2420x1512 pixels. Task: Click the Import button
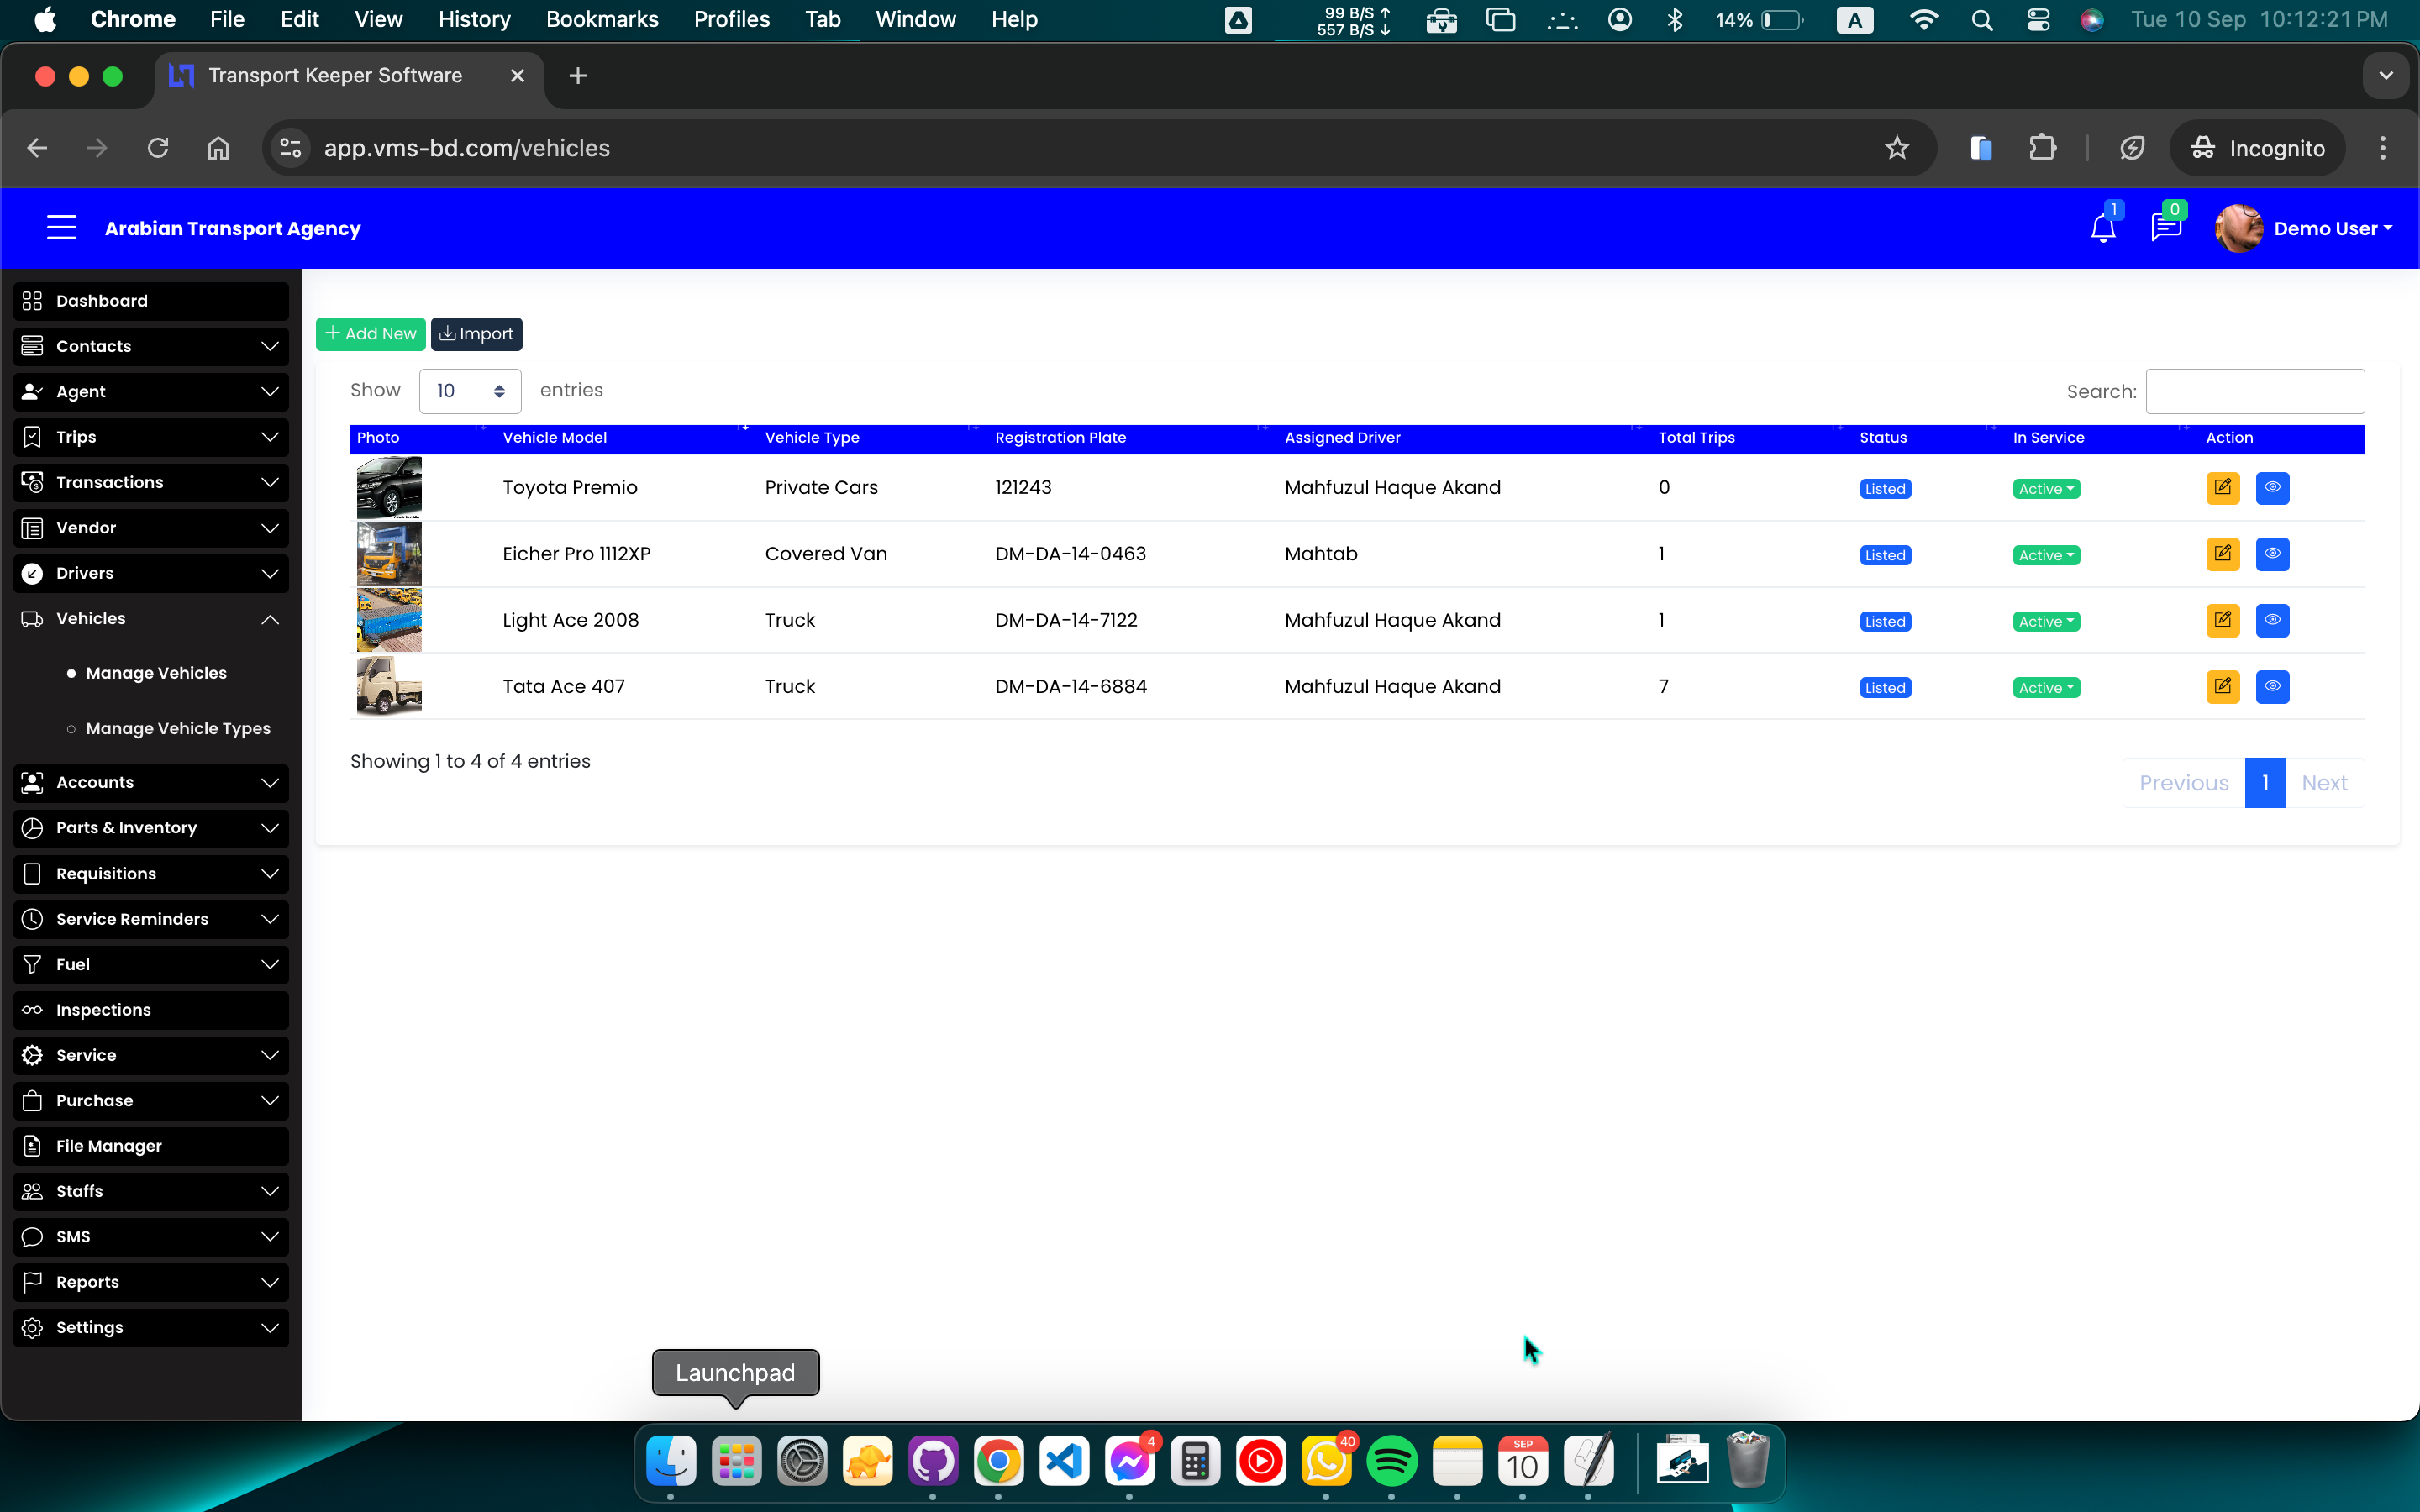coord(477,334)
